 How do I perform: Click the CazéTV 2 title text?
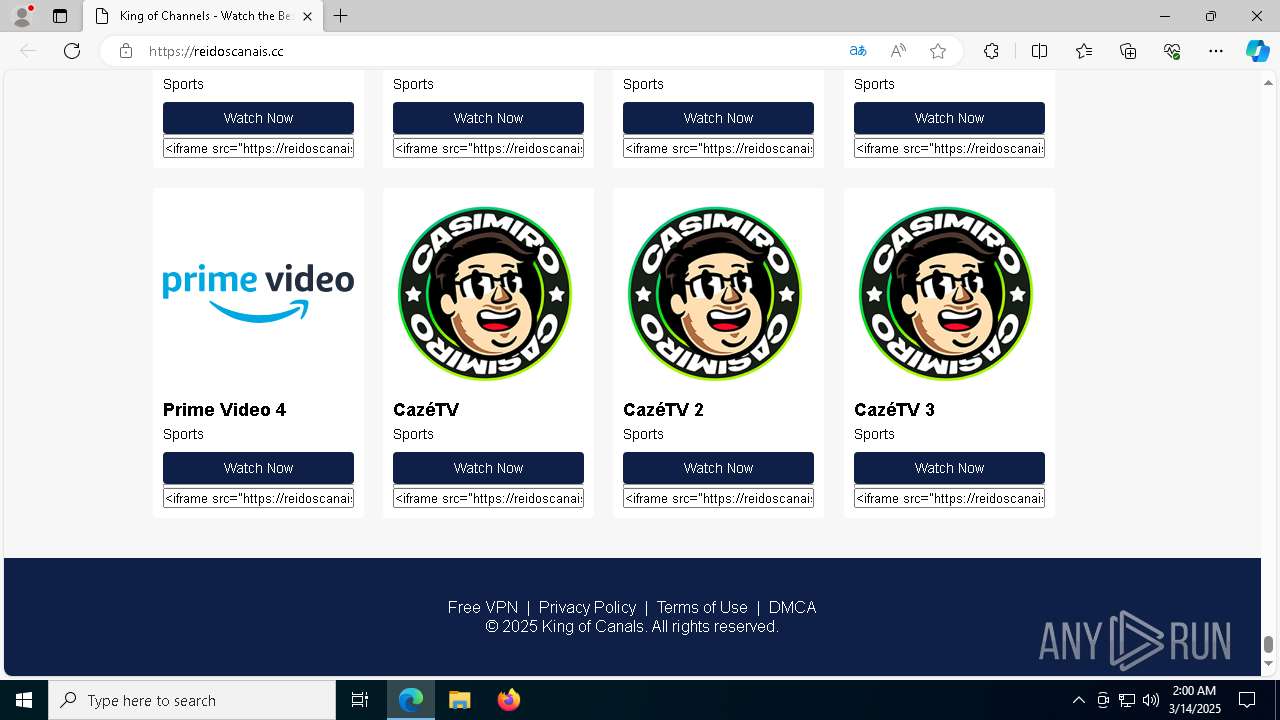pyautogui.click(x=663, y=410)
